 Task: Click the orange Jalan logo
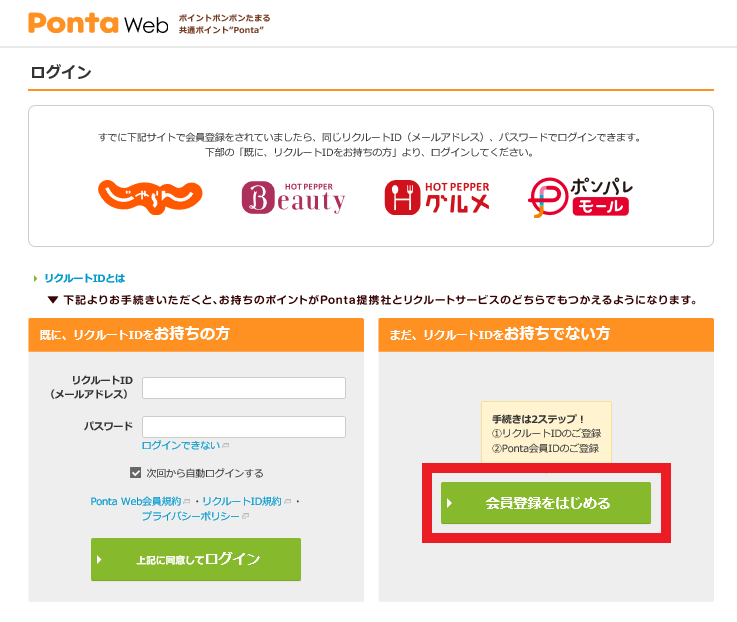pos(150,196)
